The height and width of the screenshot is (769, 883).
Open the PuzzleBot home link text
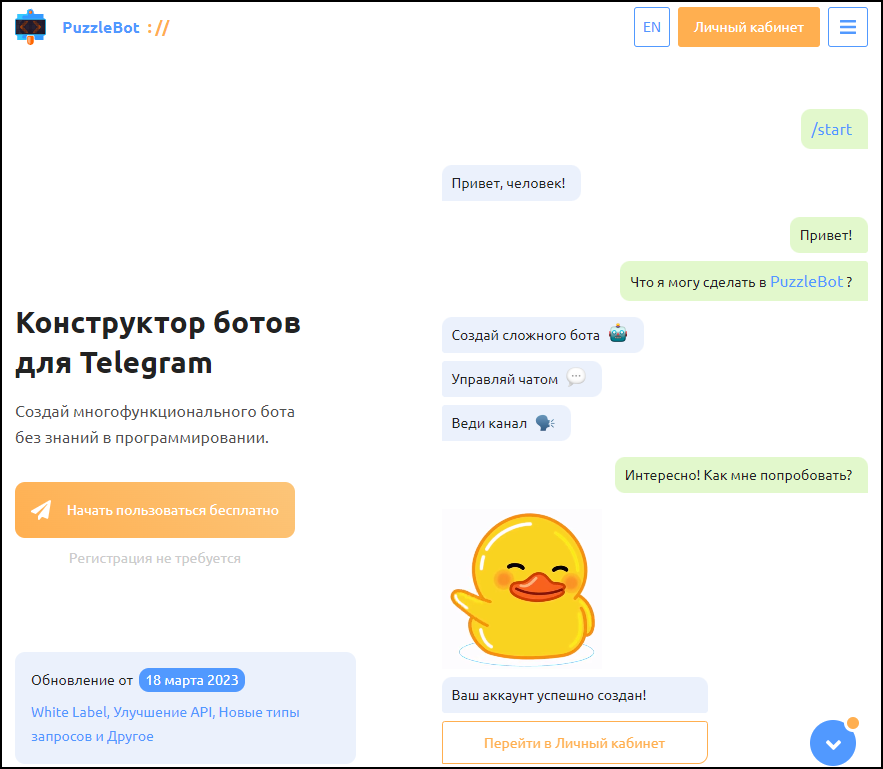pyautogui.click(x=101, y=28)
